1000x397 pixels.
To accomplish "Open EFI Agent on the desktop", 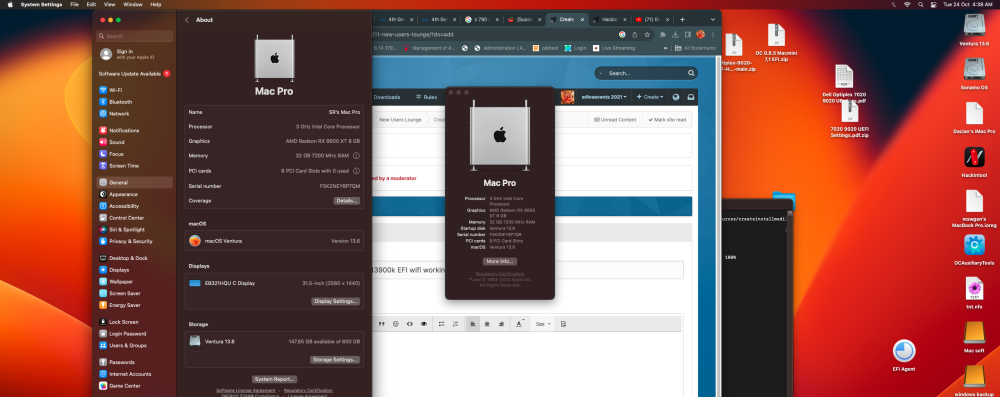I will (904, 356).
